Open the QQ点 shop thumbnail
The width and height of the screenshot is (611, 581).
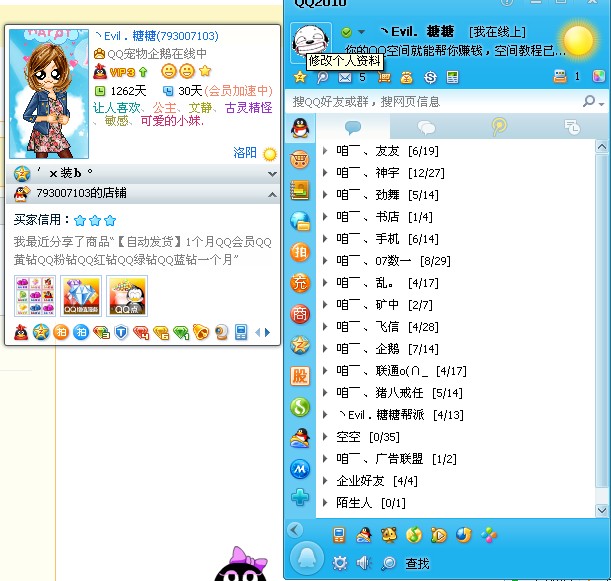127,296
